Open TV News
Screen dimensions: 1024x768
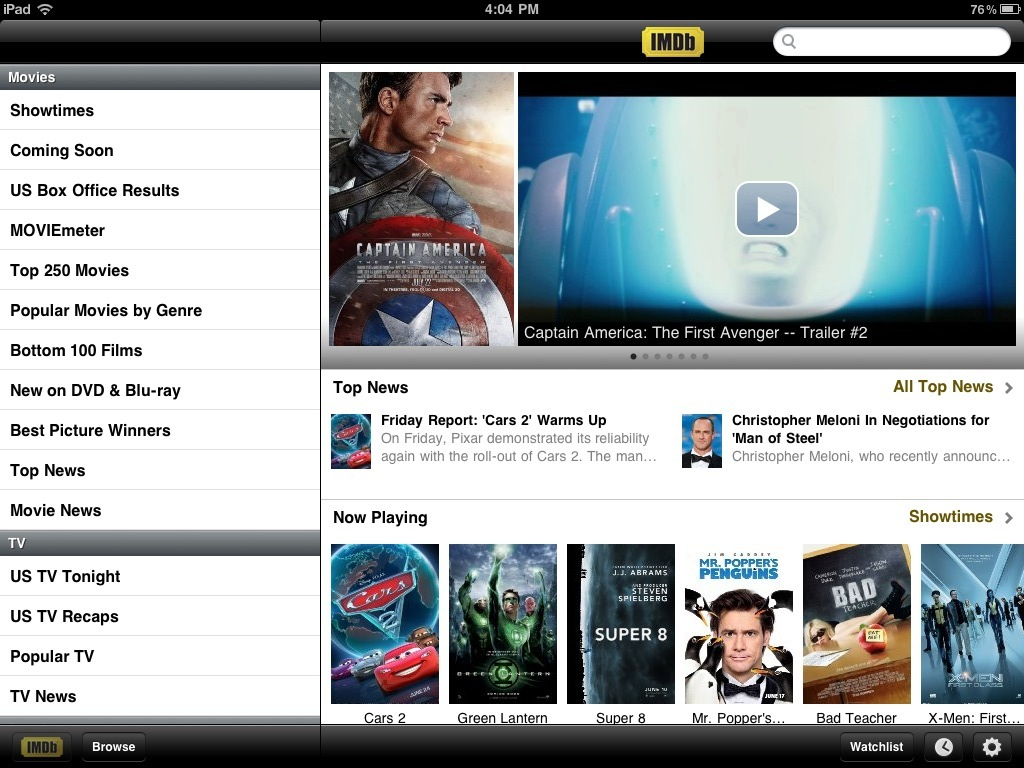click(x=160, y=696)
